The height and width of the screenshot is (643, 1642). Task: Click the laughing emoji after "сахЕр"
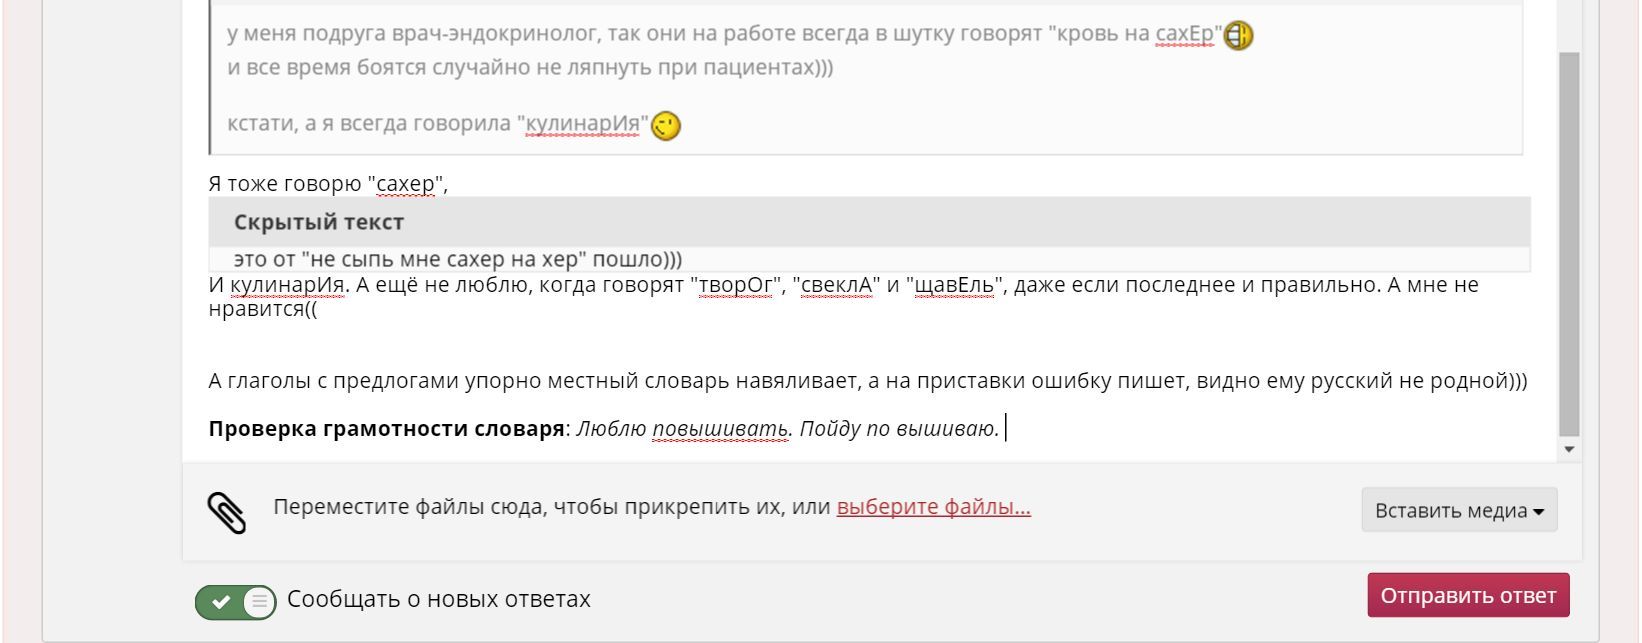point(1238,36)
